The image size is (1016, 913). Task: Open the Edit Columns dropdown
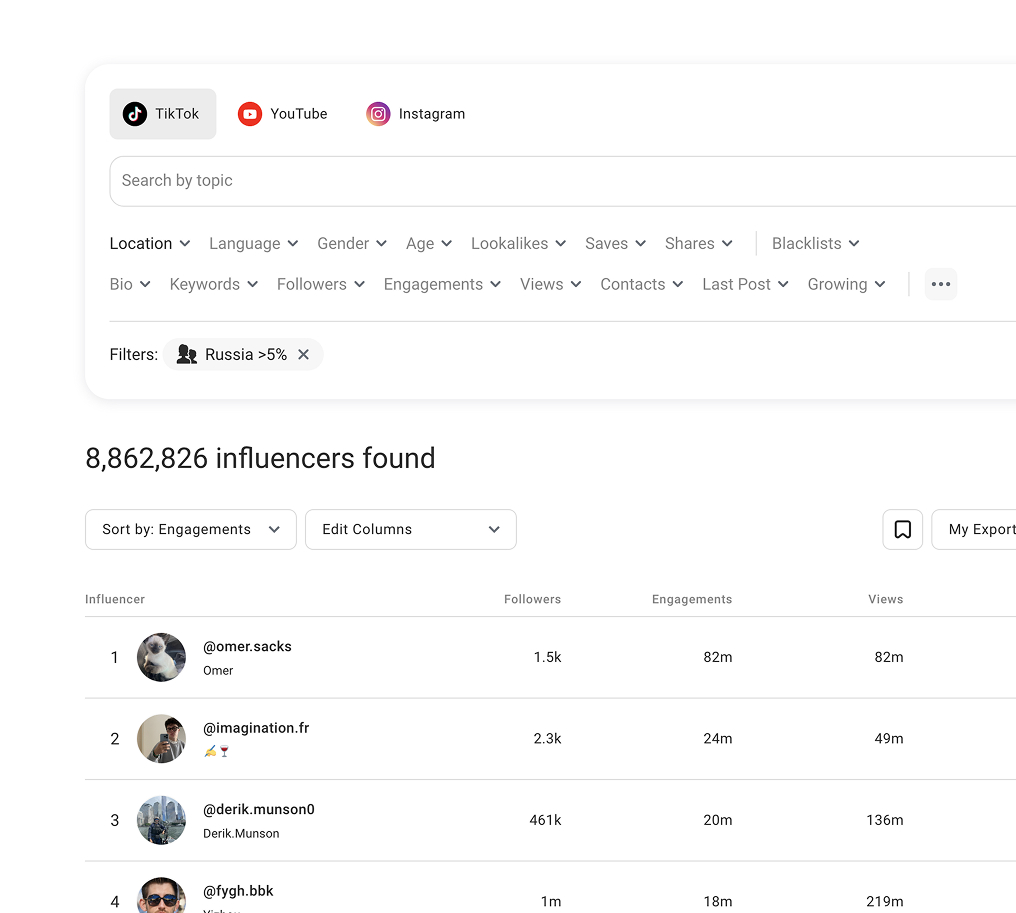coord(410,529)
